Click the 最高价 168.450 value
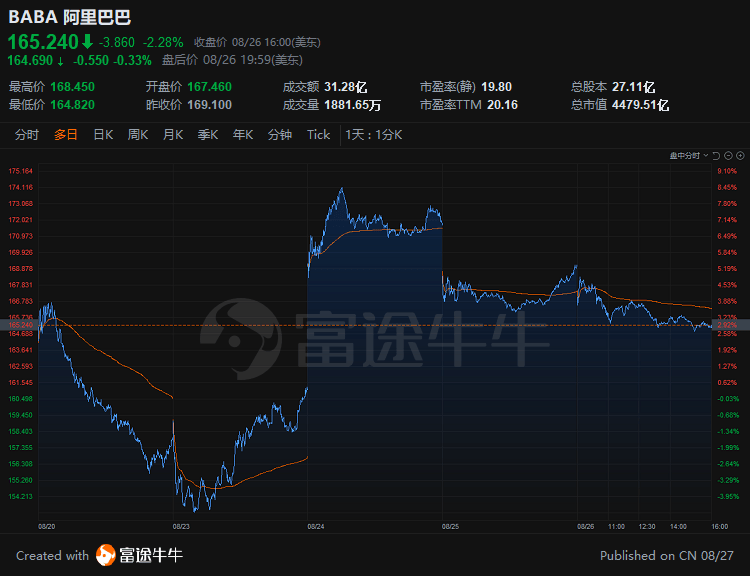The height and width of the screenshot is (576, 750). click(x=72, y=87)
